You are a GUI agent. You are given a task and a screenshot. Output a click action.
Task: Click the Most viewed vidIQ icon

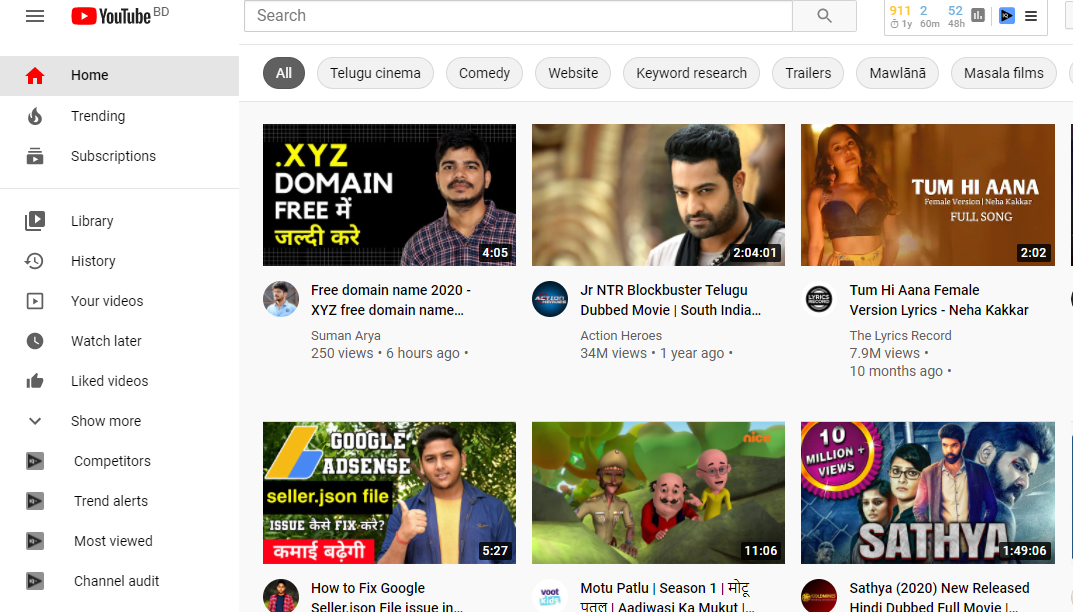tap(35, 541)
